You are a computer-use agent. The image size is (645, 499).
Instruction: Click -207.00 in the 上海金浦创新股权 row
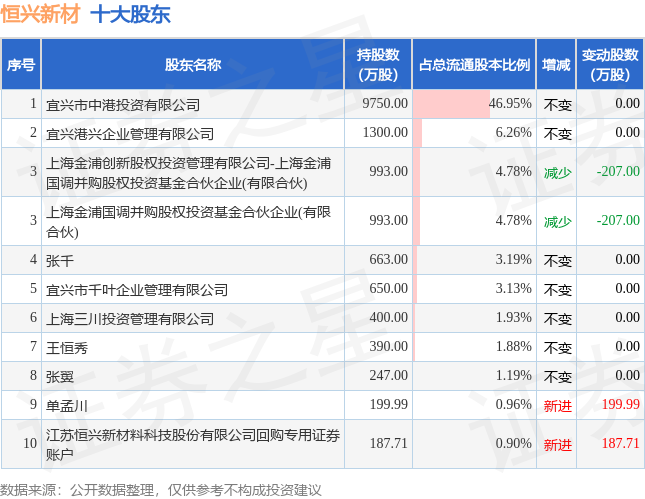618,171
